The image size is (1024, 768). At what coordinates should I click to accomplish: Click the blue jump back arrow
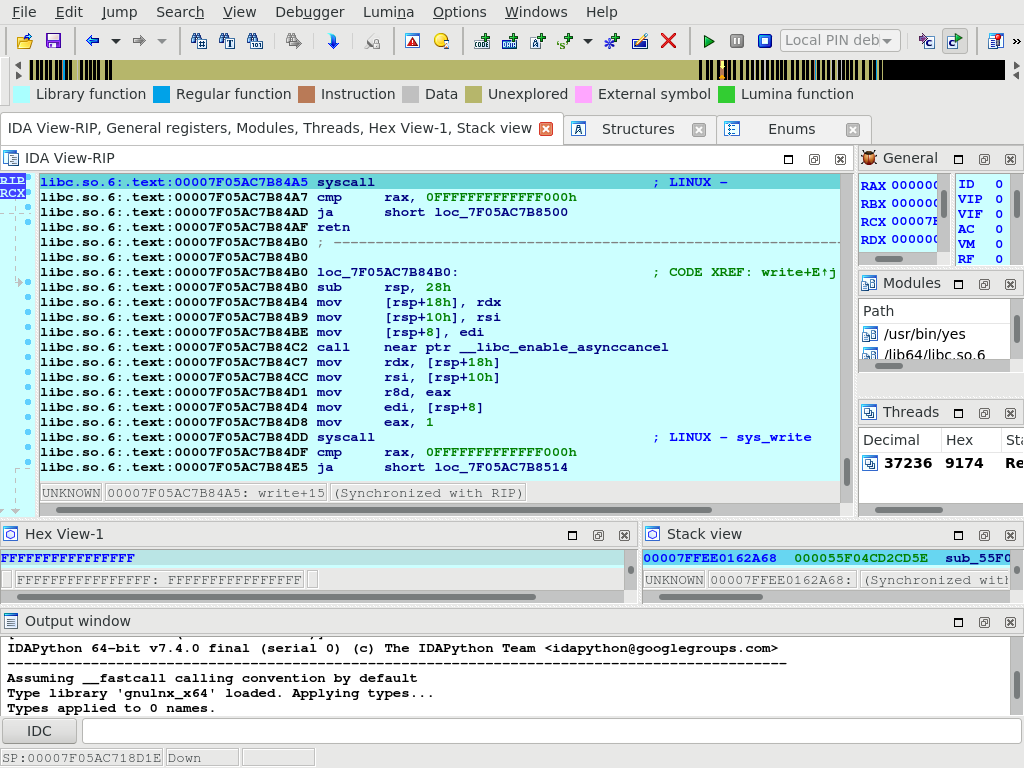point(93,41)
